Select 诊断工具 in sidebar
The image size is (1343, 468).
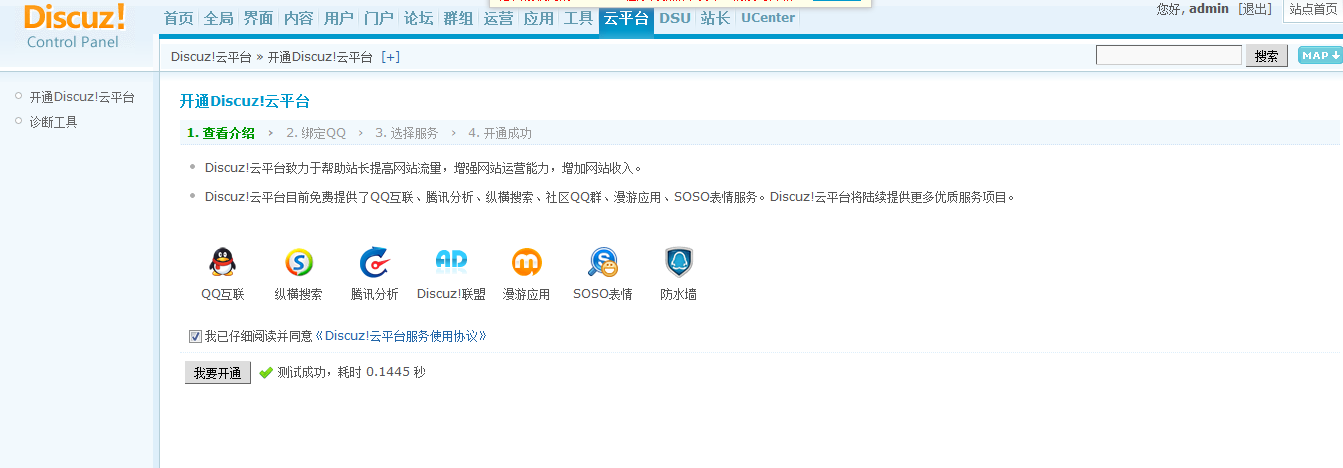(x=53, y=122)
